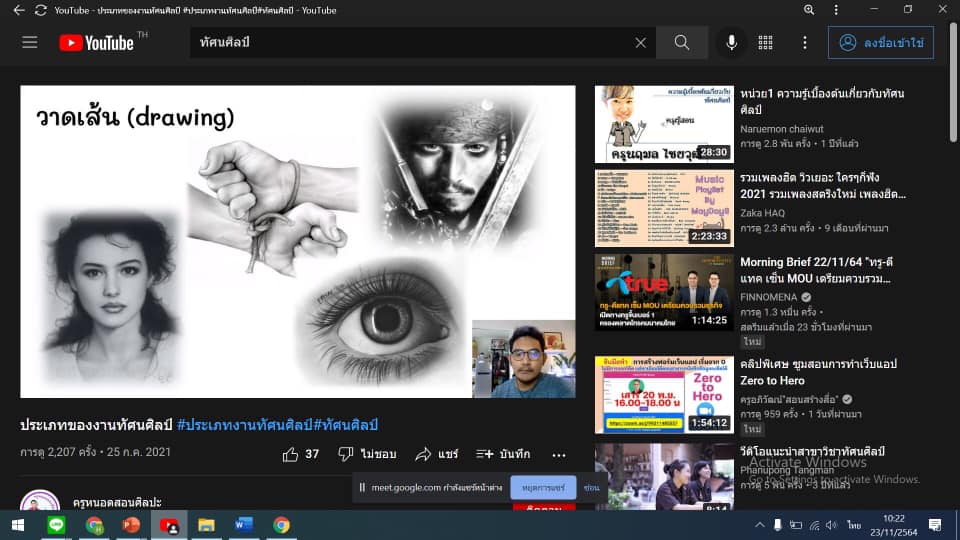Reload the page with the refresh icon
960x540 pixels.
41,10
